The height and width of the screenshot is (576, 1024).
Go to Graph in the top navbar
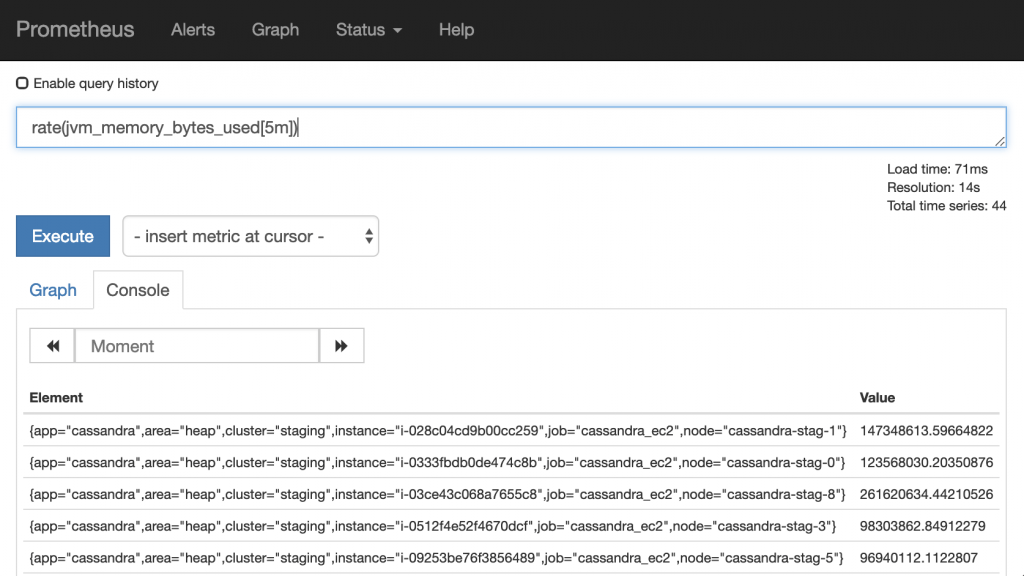[x=275, y=30]
